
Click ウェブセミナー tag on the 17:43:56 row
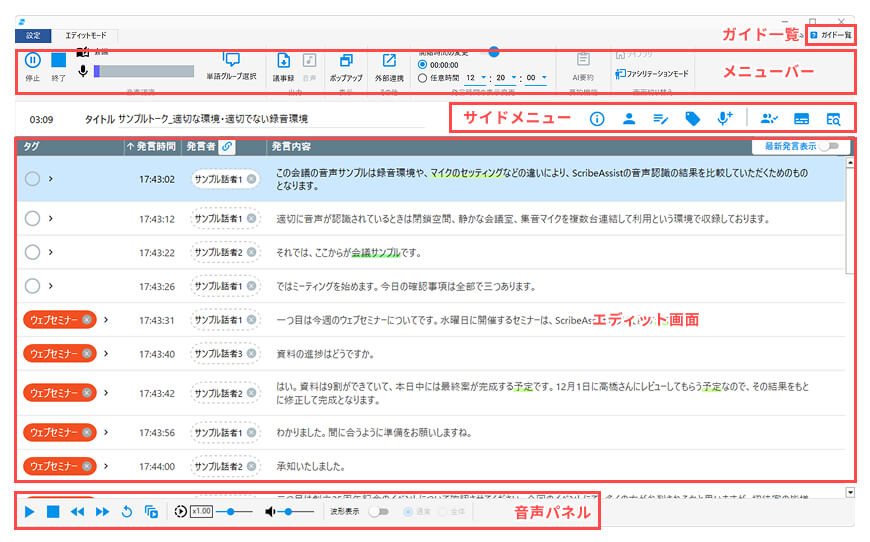click(59, 433)
